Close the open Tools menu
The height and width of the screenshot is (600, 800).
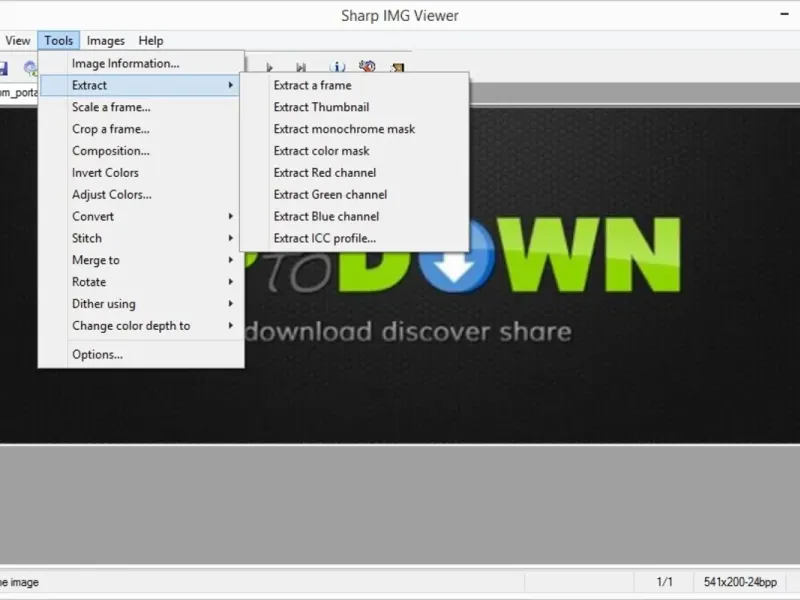click(58, 40)
